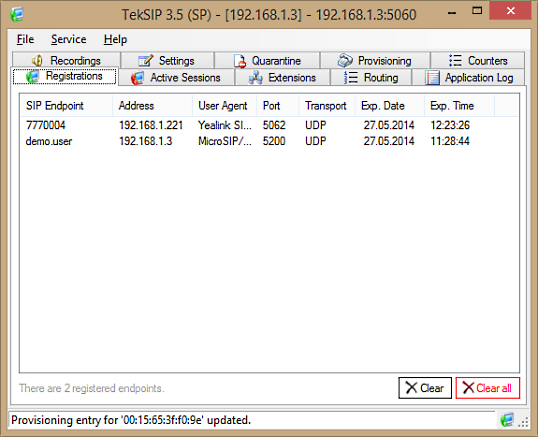The image size is (538, 437).
Task: Click the Quarantine tab document icon
Action: tap(240, 61)
